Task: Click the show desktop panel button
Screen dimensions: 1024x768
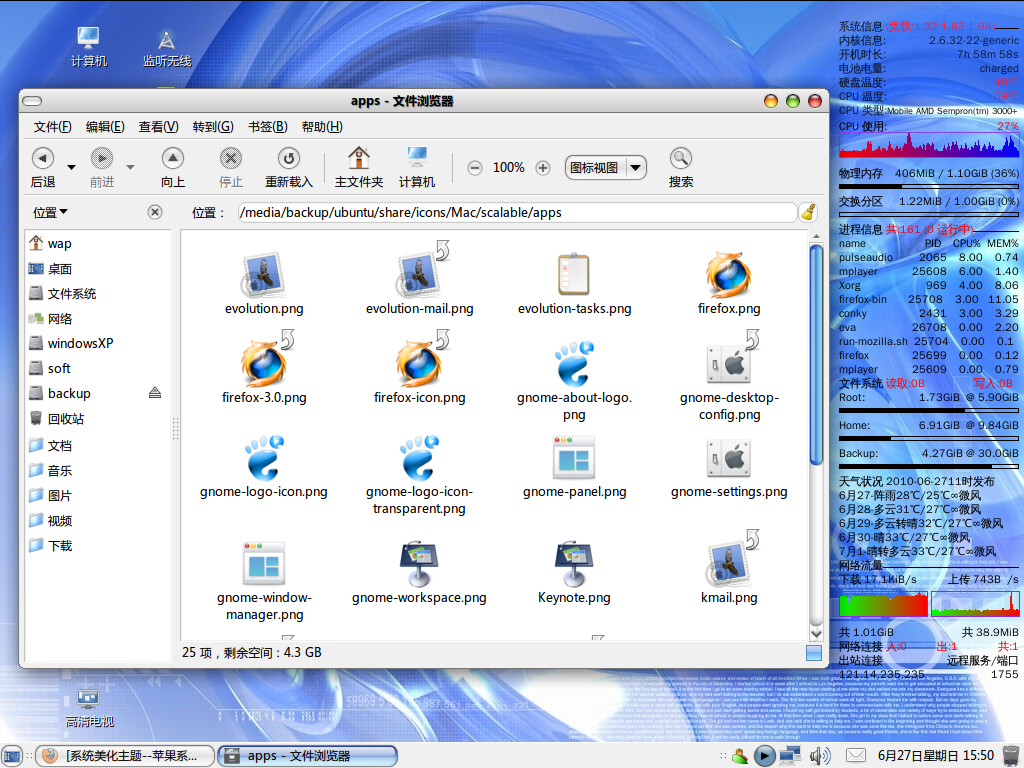Action: pyautogui.click(x=12, y=756)
